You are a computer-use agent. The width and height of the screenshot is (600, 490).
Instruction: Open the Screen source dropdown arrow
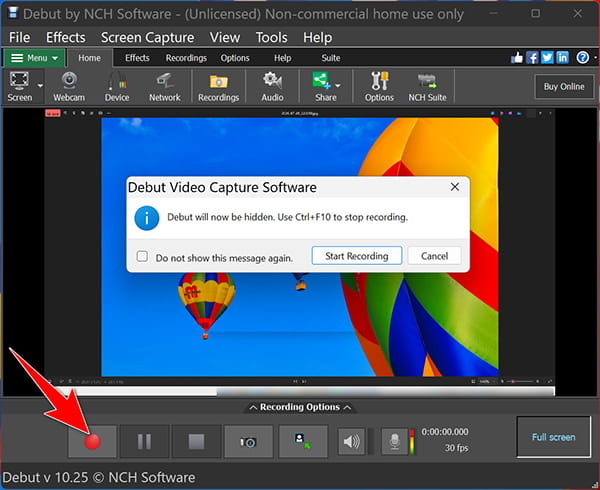(40, 86)
